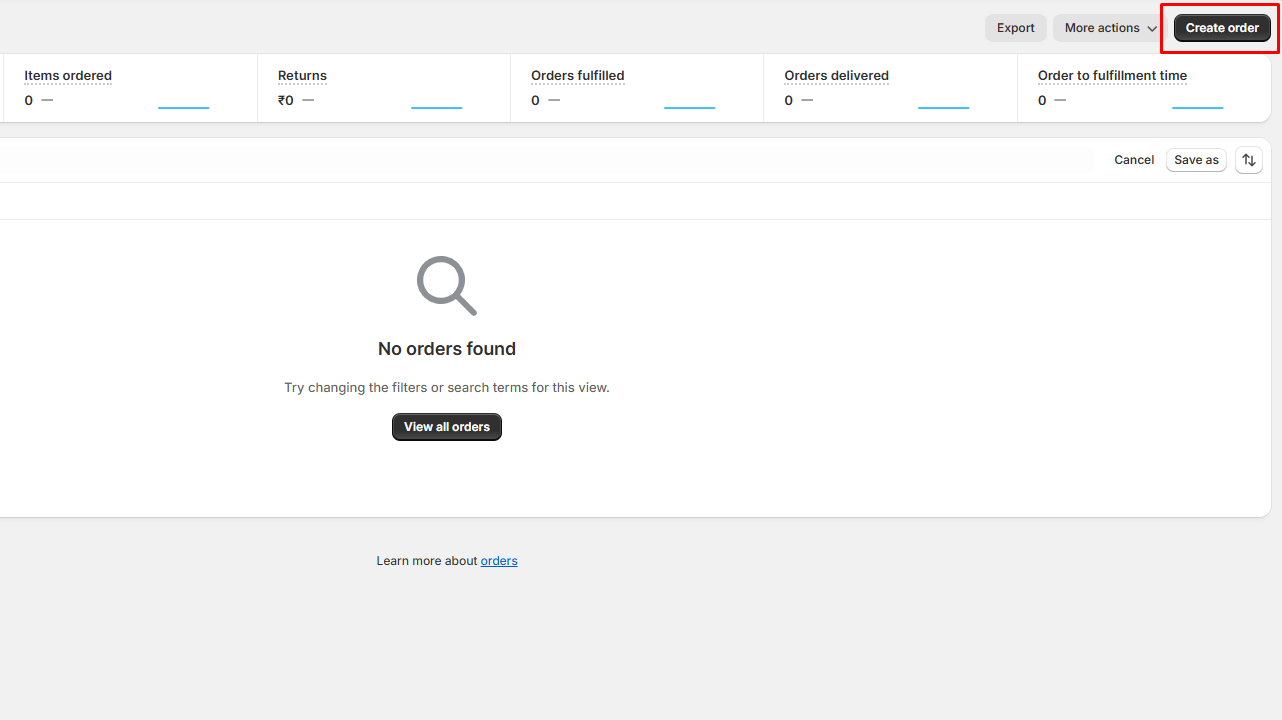Image resolution: width=1282 pixels, height=720 pixels.
Task: Click the sort orders arrows icon
Action: click(1248, 160)
